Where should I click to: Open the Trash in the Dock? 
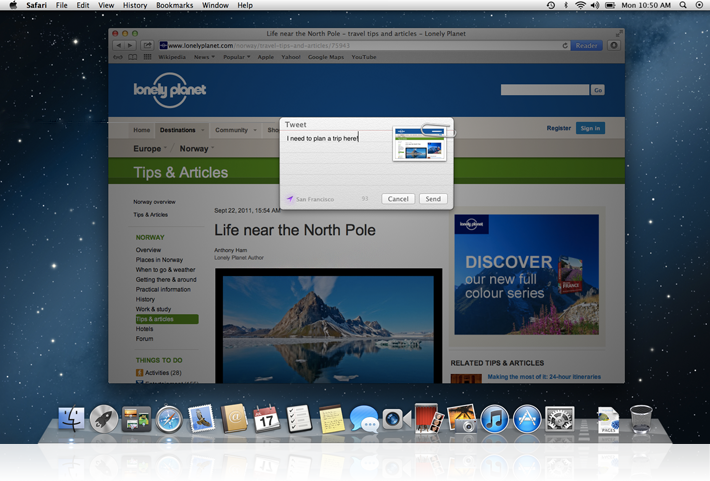pos(641,419)
